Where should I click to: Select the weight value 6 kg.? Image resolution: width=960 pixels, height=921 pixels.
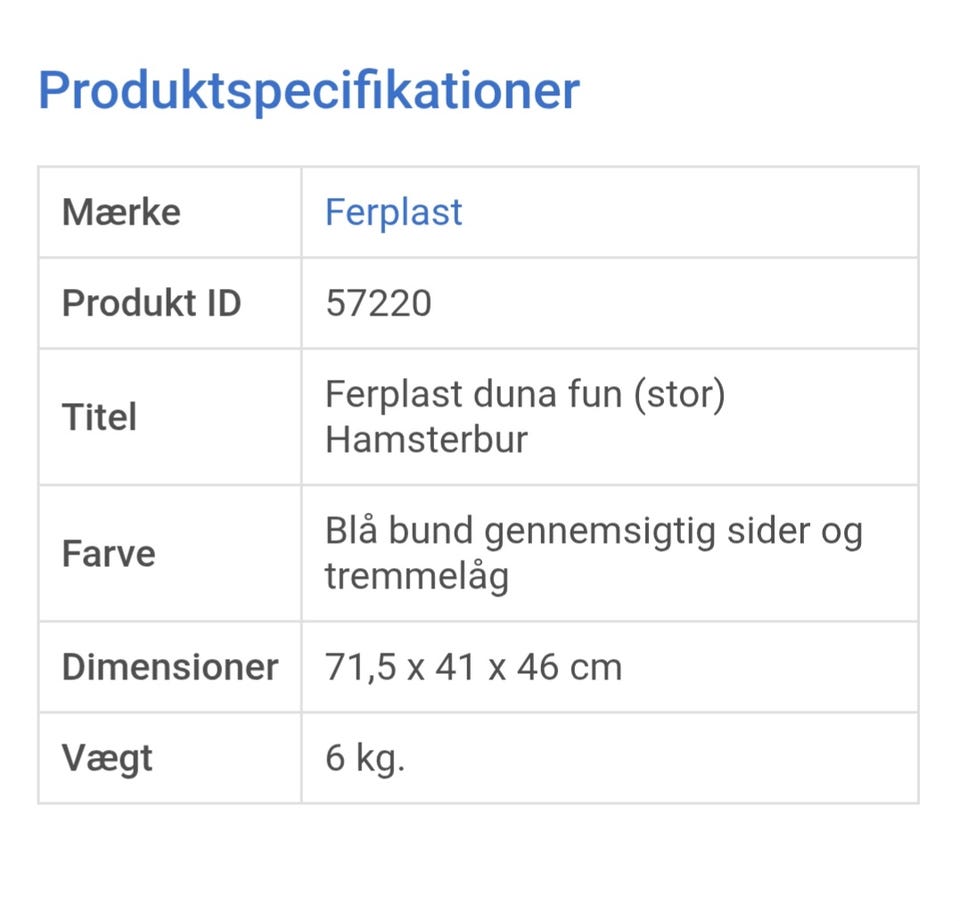click(365, 758)
